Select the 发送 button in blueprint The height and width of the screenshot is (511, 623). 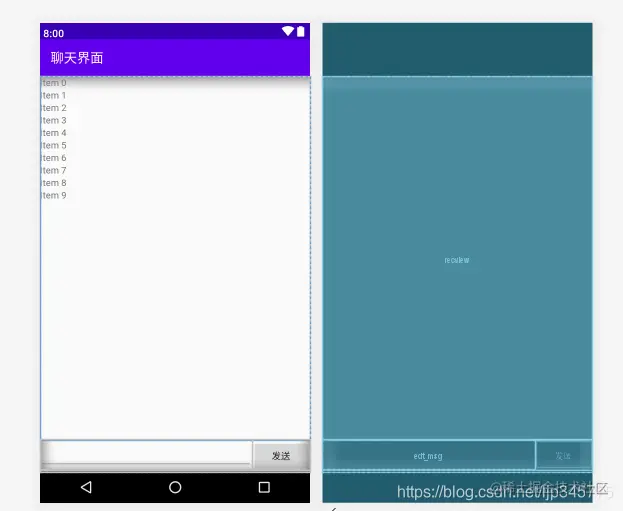[564, 455]
